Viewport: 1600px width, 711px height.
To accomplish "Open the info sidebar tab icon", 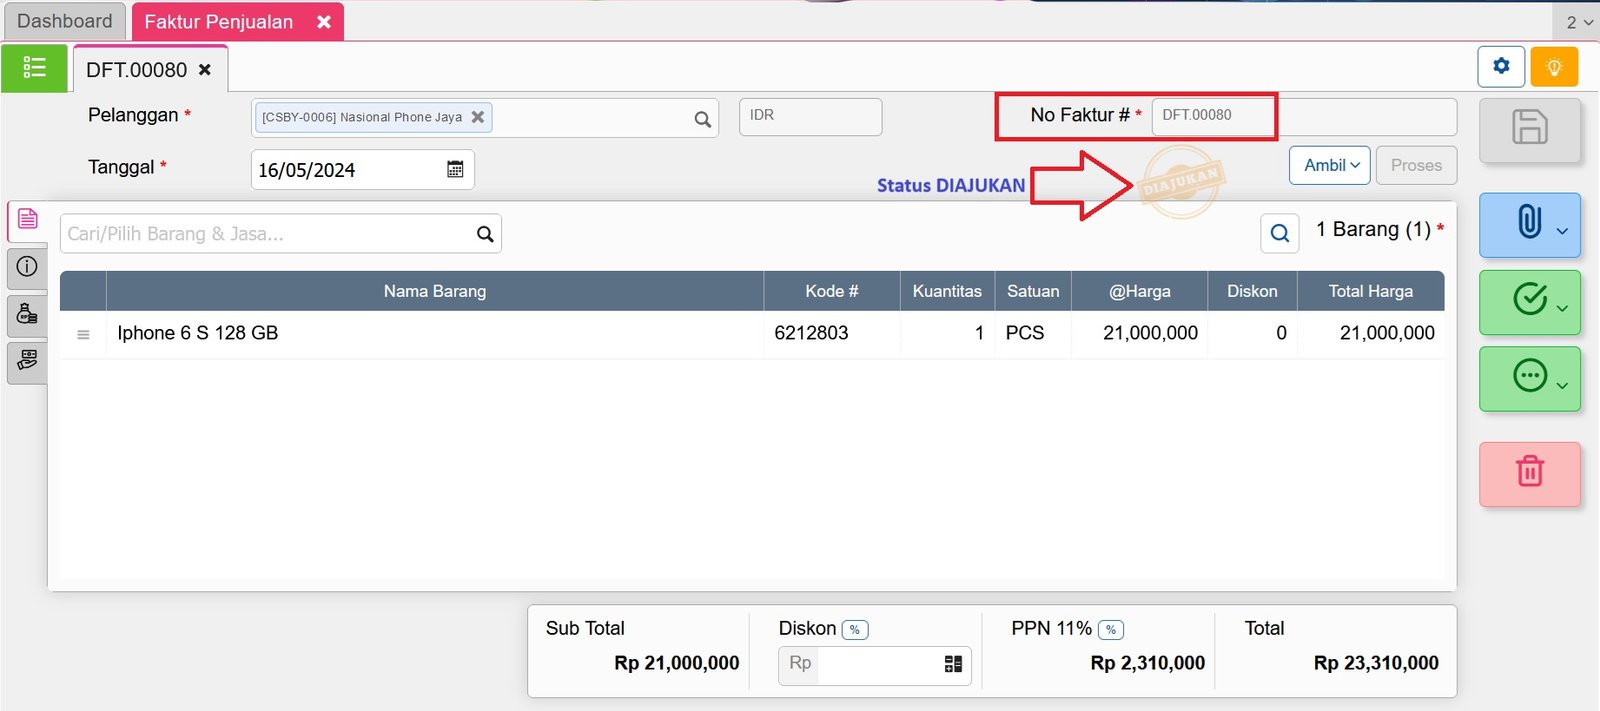I will click(x=27, y=266).
